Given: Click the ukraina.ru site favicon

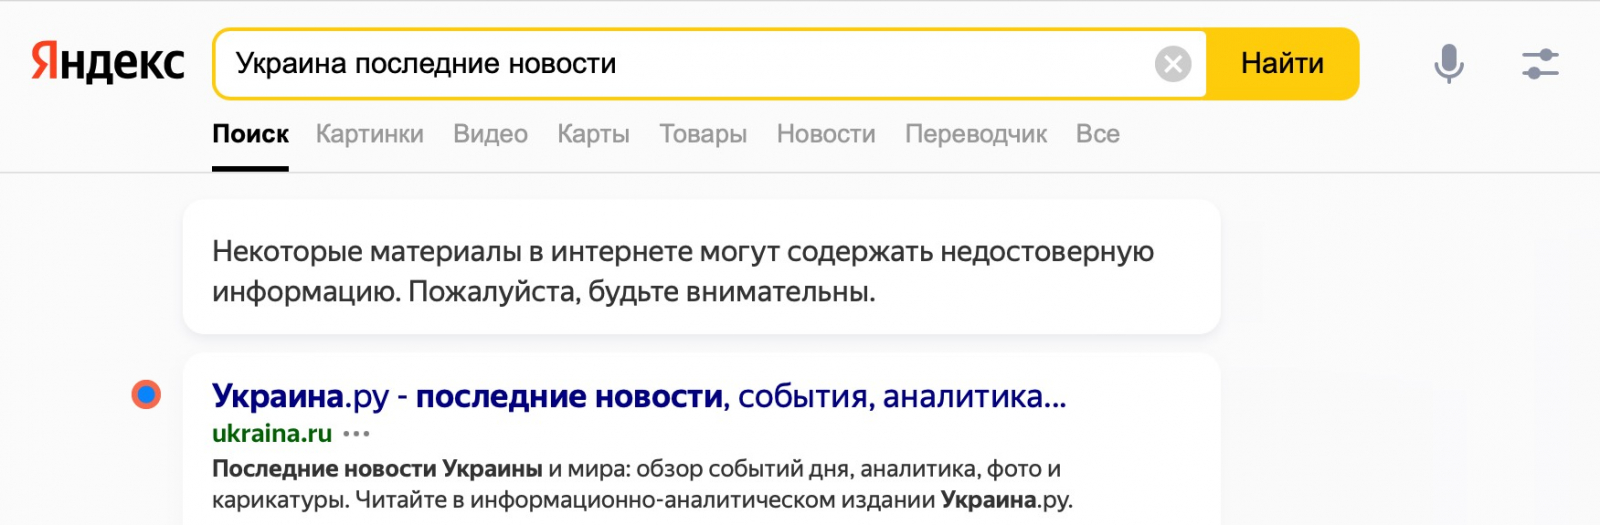Looking at the screenshot, I should pos(146,395).
